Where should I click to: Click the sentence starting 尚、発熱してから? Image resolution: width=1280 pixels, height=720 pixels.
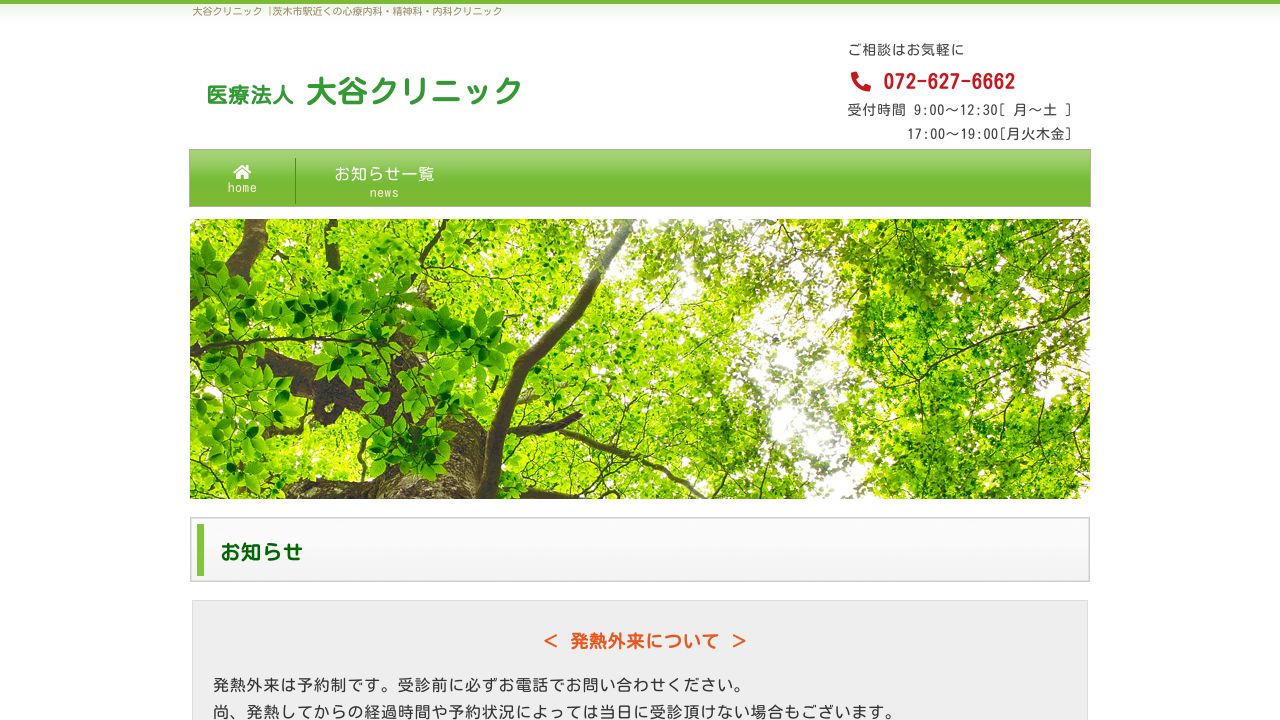[x=554, y=712]
